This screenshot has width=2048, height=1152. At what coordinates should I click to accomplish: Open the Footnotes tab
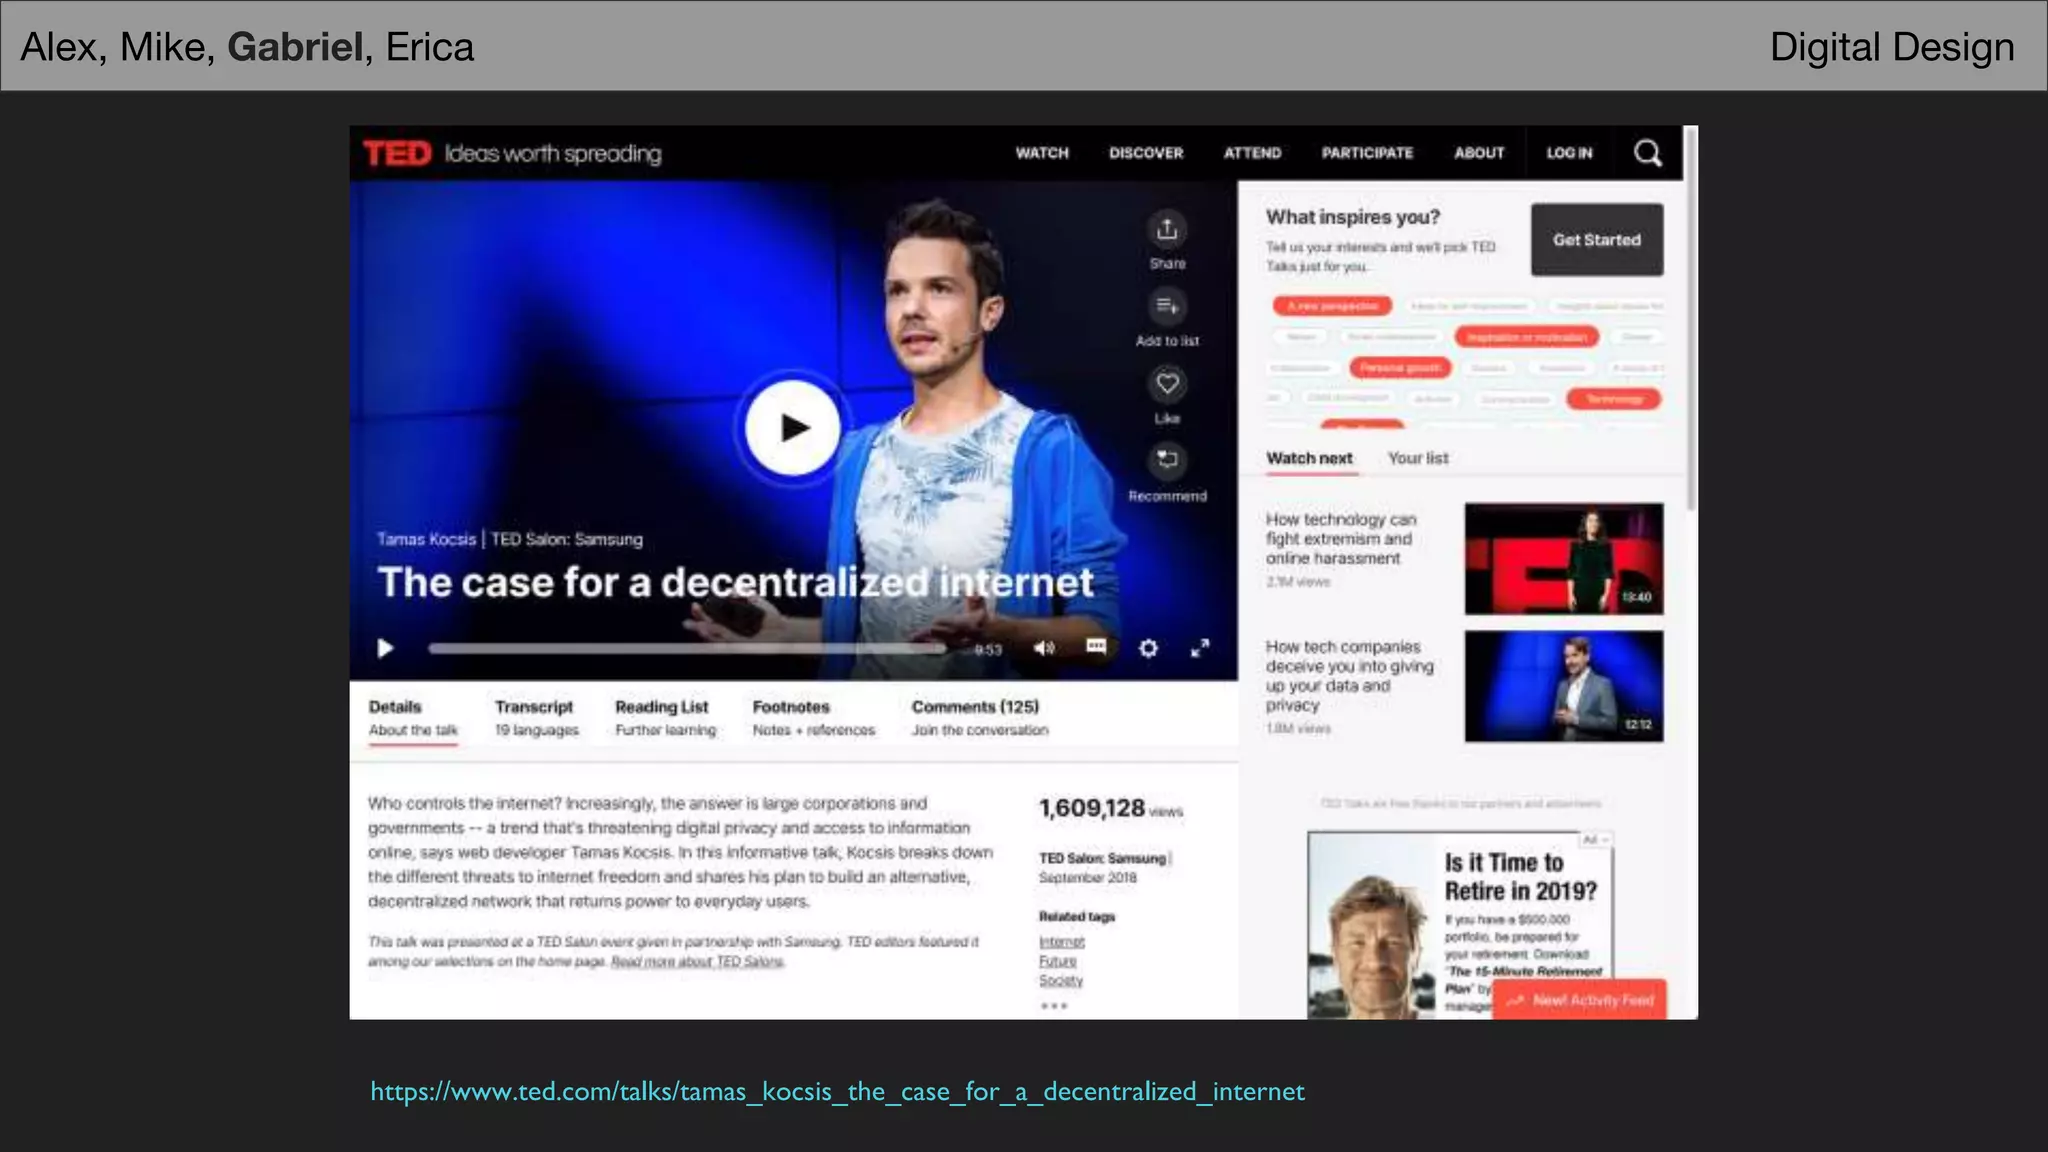pos(813,718)
